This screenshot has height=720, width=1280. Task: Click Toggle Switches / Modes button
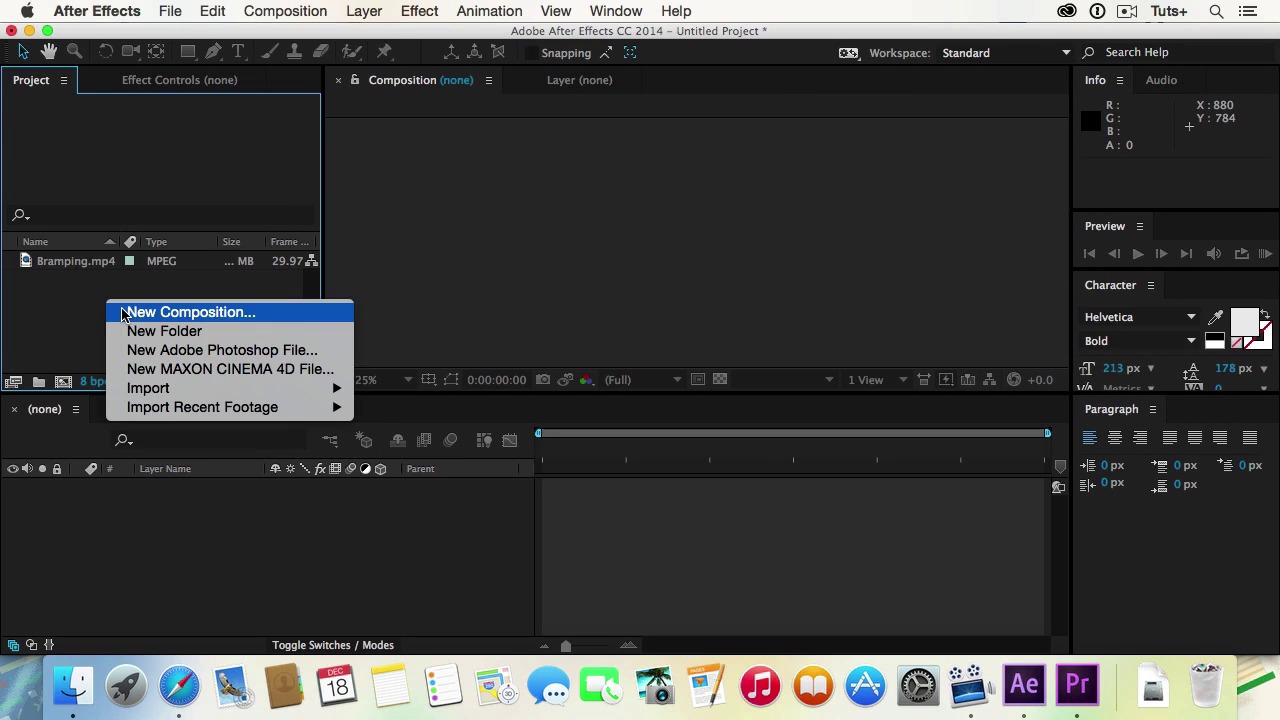[x=333, y=645]
